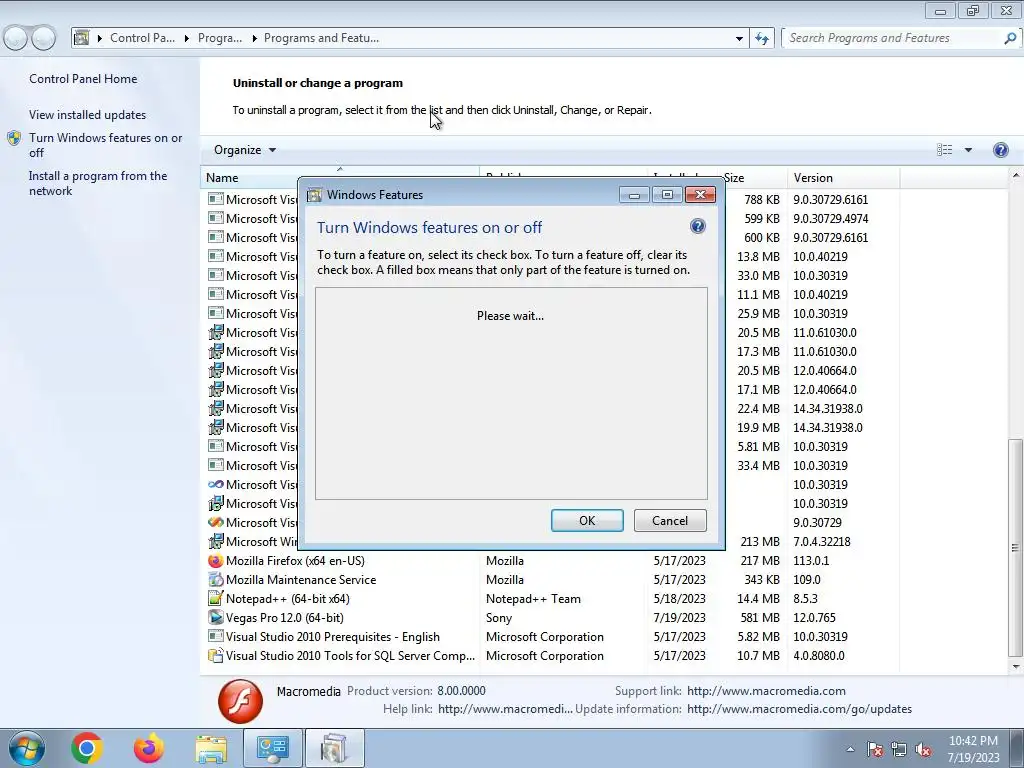This screenshot has width=1024, height=768.
Task: Click OK in the Windows Features dialog
Action: [587, 520]
